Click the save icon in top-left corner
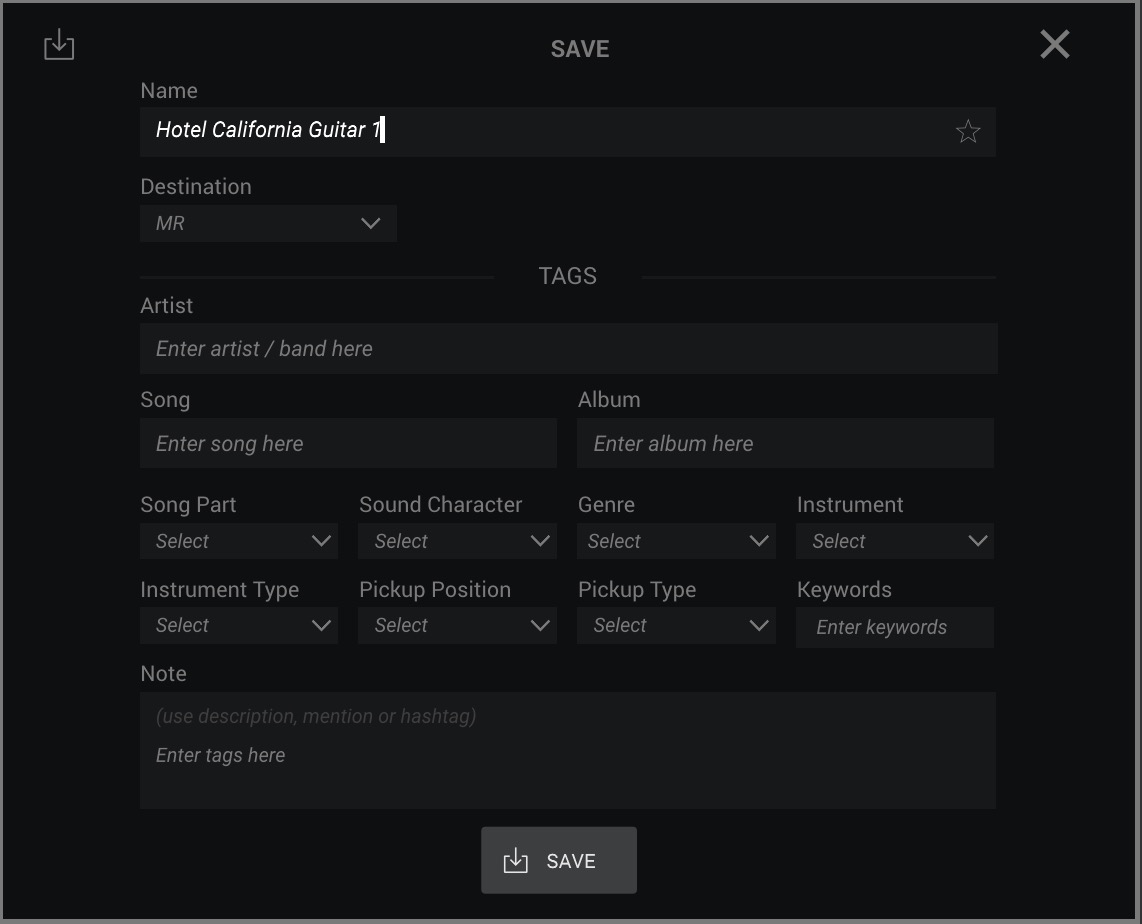This screenshot has height=924, width=1142. pyautogui.click(x=59, y=45)
